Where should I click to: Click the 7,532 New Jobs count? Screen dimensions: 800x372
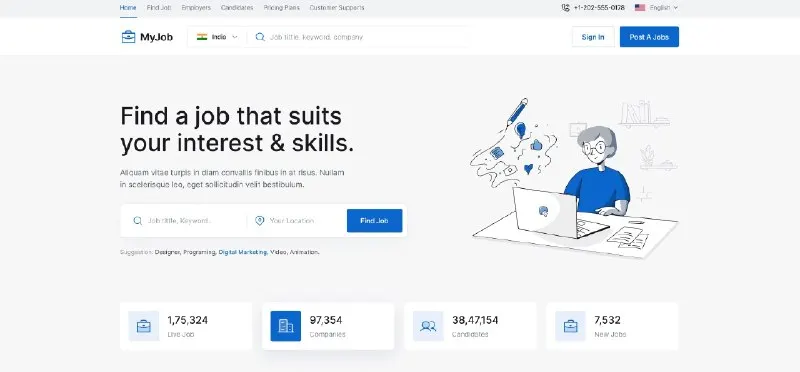[x=607, y=320]
